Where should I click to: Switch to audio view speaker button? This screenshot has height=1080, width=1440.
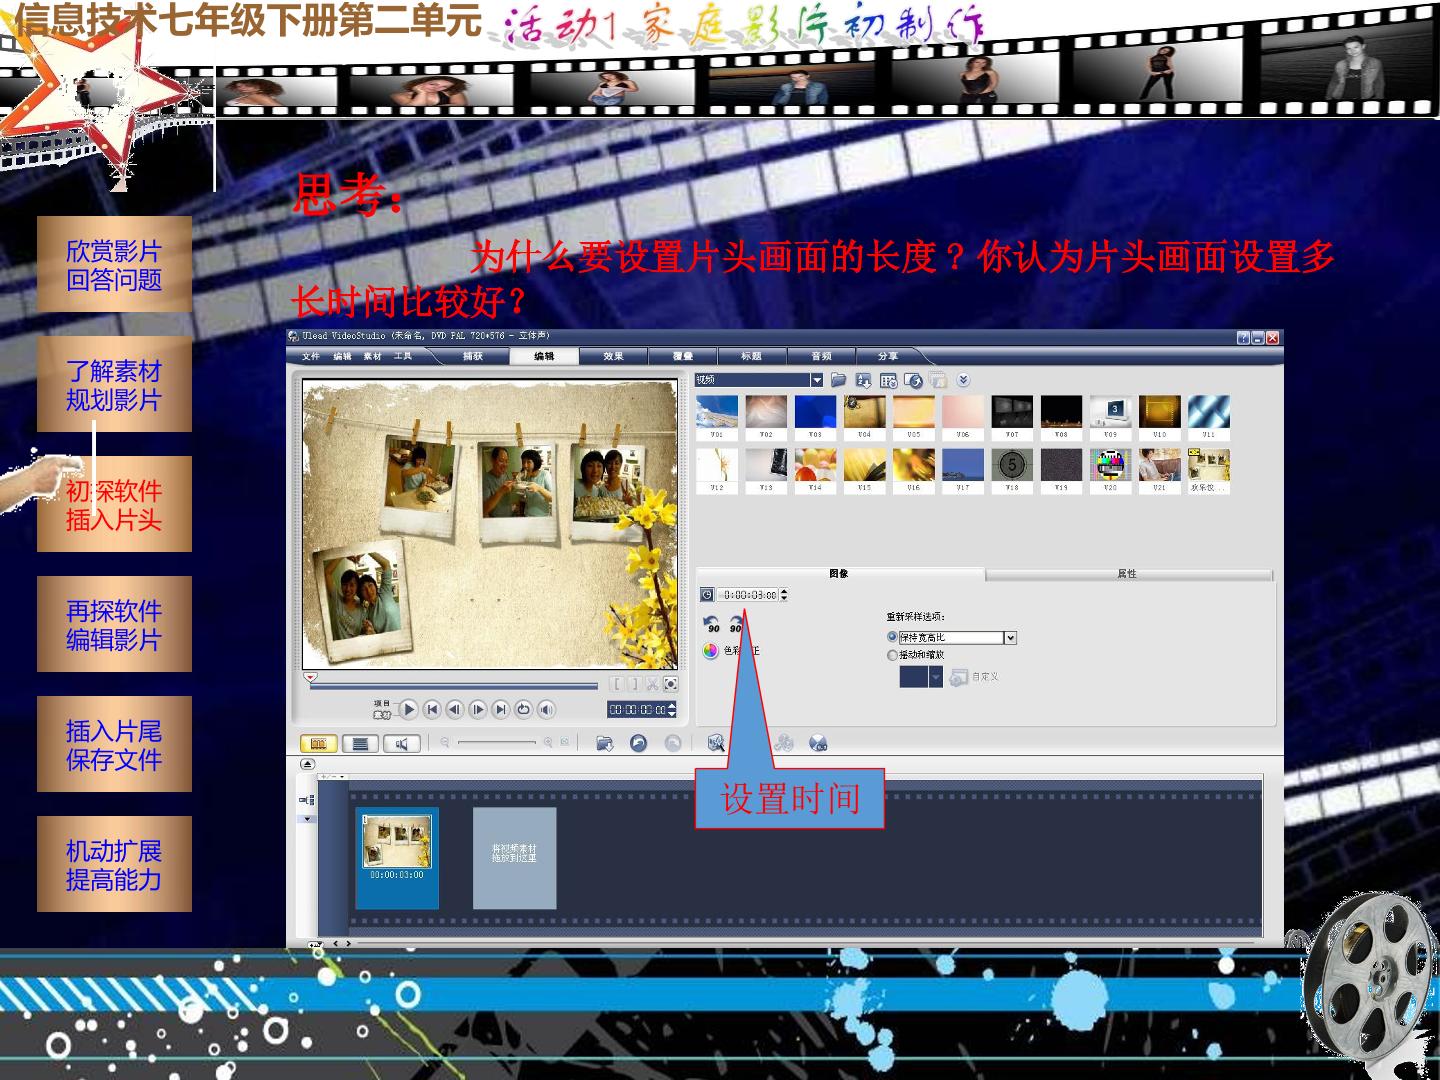[x=401, y=743]
